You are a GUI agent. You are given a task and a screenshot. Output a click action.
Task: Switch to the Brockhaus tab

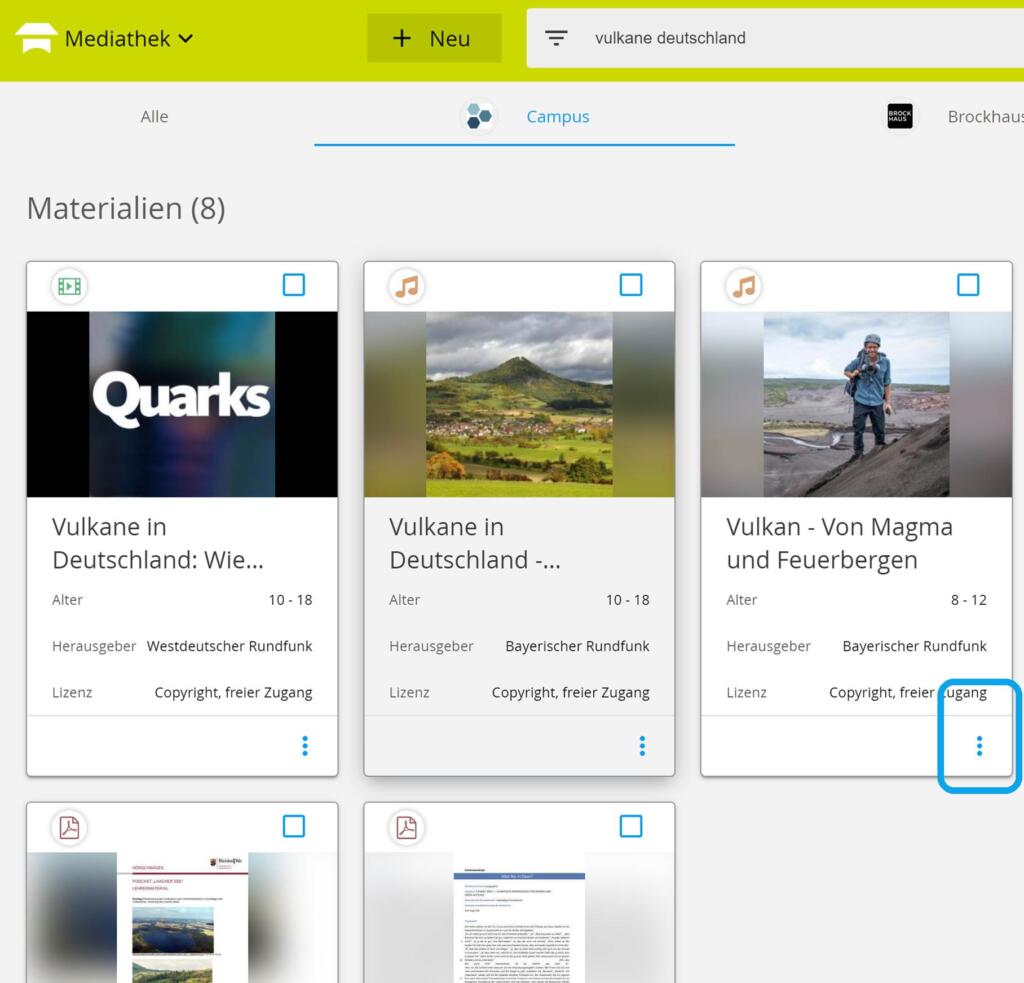[985, 116]
